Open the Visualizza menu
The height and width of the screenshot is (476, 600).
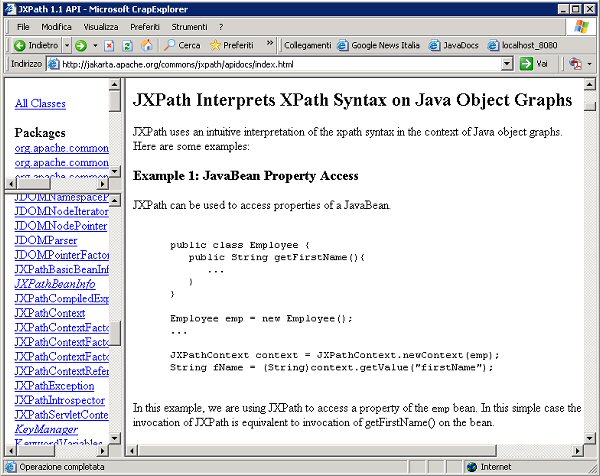coord(101,27)
